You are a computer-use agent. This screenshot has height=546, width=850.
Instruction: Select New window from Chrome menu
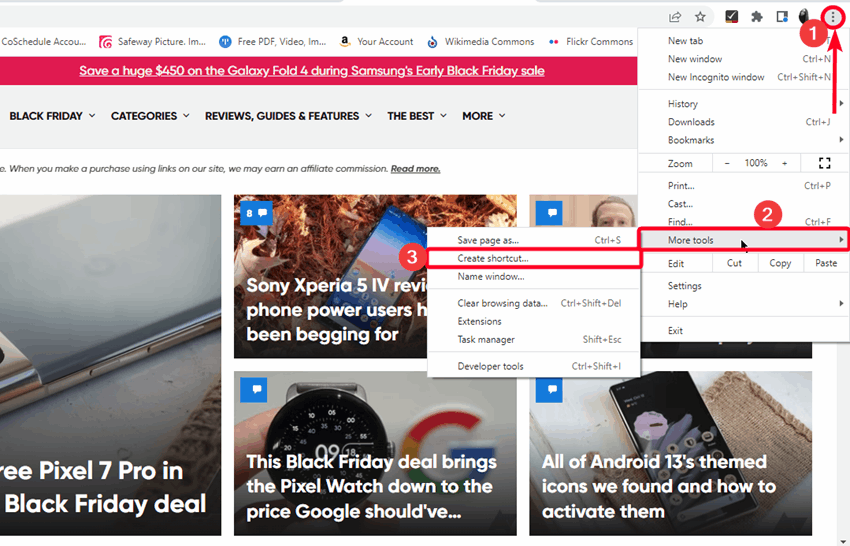(743, 59)
